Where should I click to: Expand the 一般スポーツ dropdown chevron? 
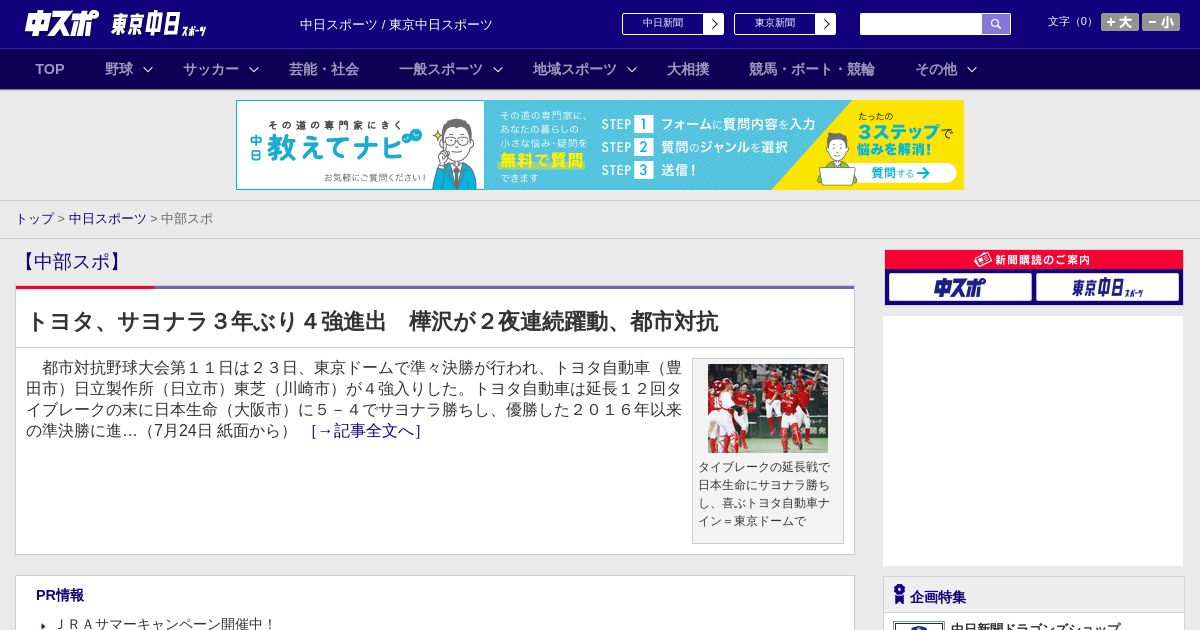point(498,69)
